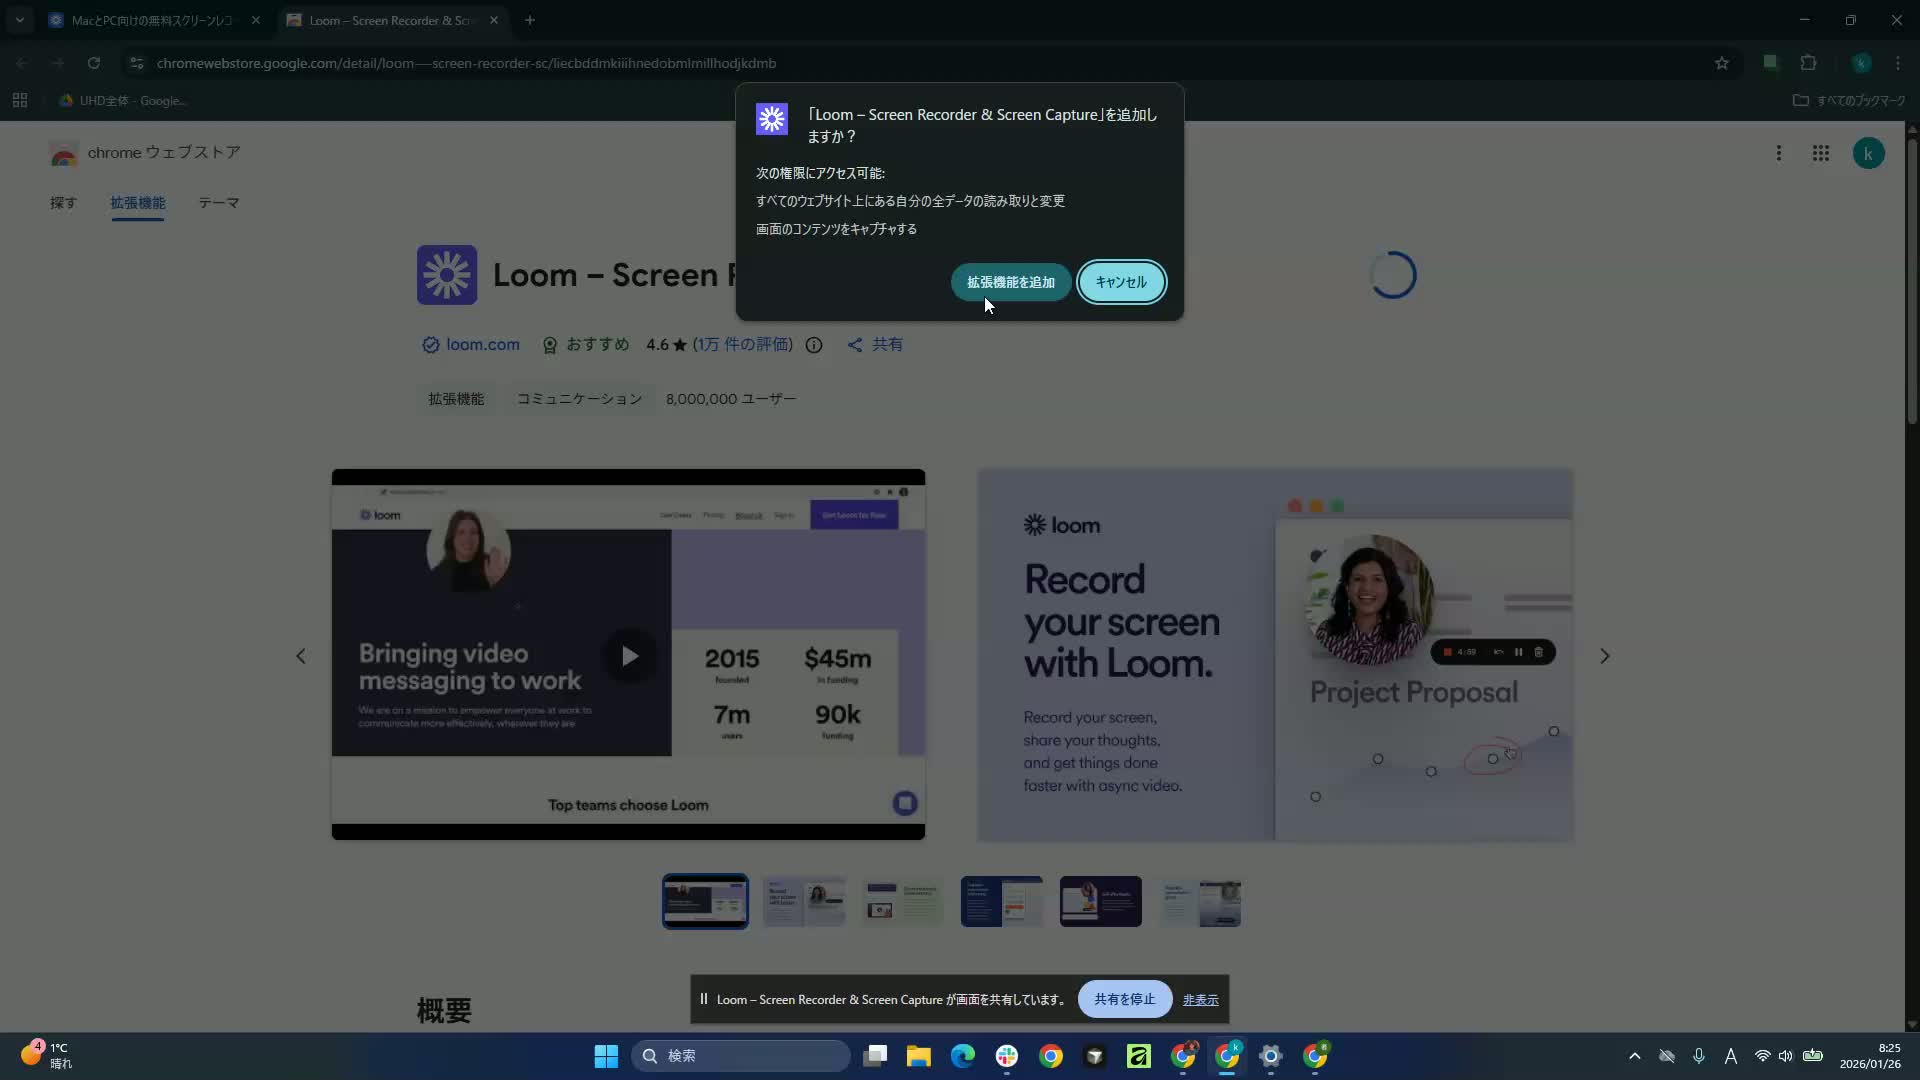Open the tab search dropdown arrow
Screen dimensions: 1920x1080
19,20
